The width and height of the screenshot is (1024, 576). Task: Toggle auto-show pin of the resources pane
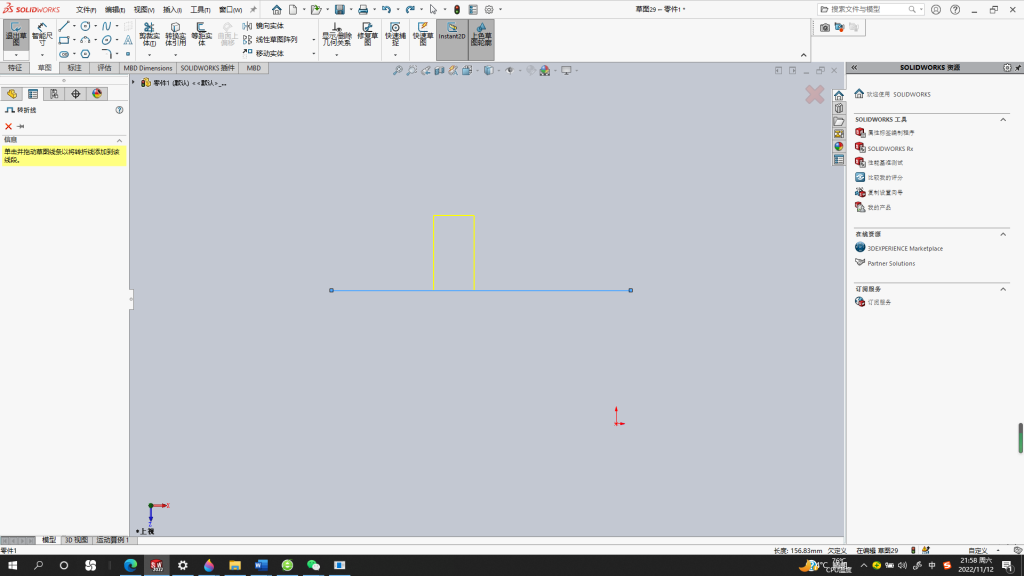1018,68
